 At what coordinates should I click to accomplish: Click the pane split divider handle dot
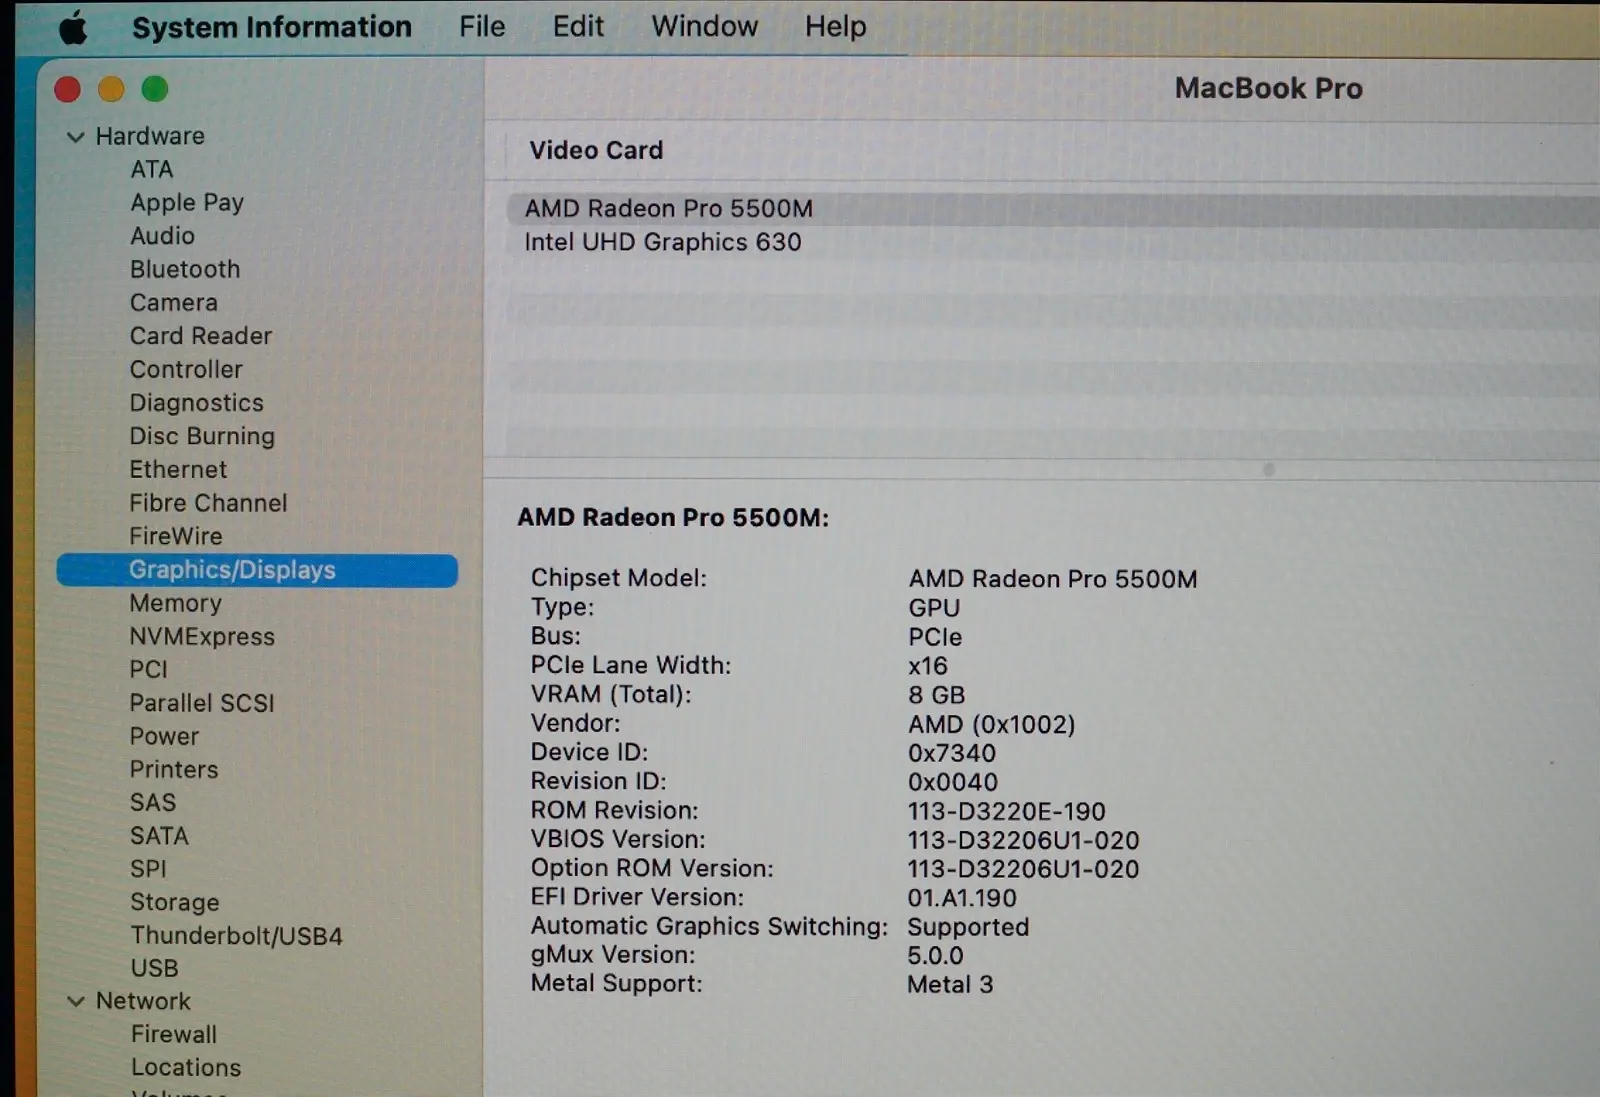(x=1268, y=469)
